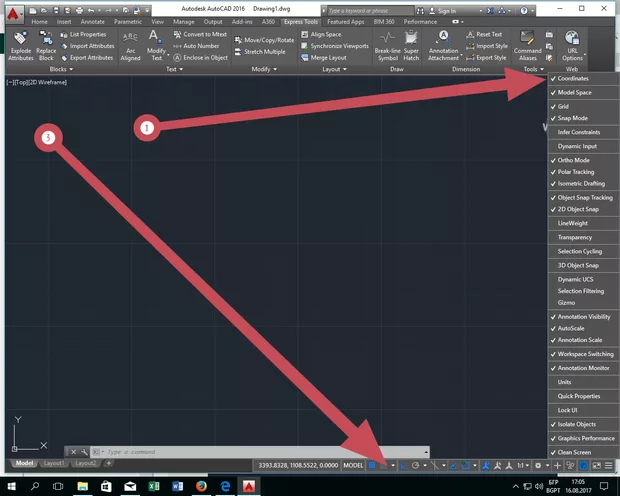This screenshot has width=620, height=496.
Task: Select the Arc Aligned text tool
Action: [x=130, y=47]
